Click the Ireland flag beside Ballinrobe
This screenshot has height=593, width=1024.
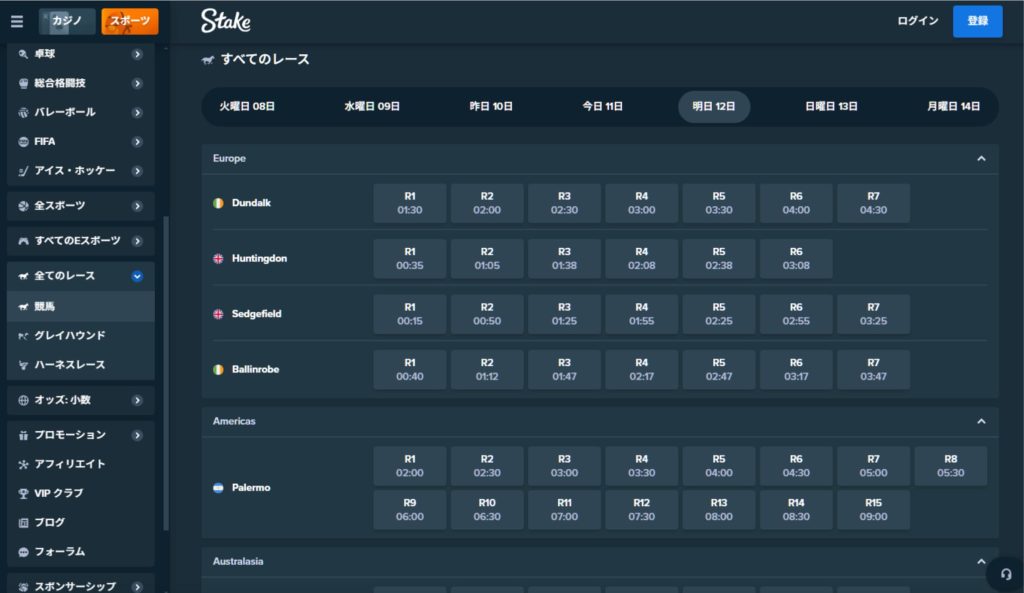pyautogui.click(x=218, y=370)
